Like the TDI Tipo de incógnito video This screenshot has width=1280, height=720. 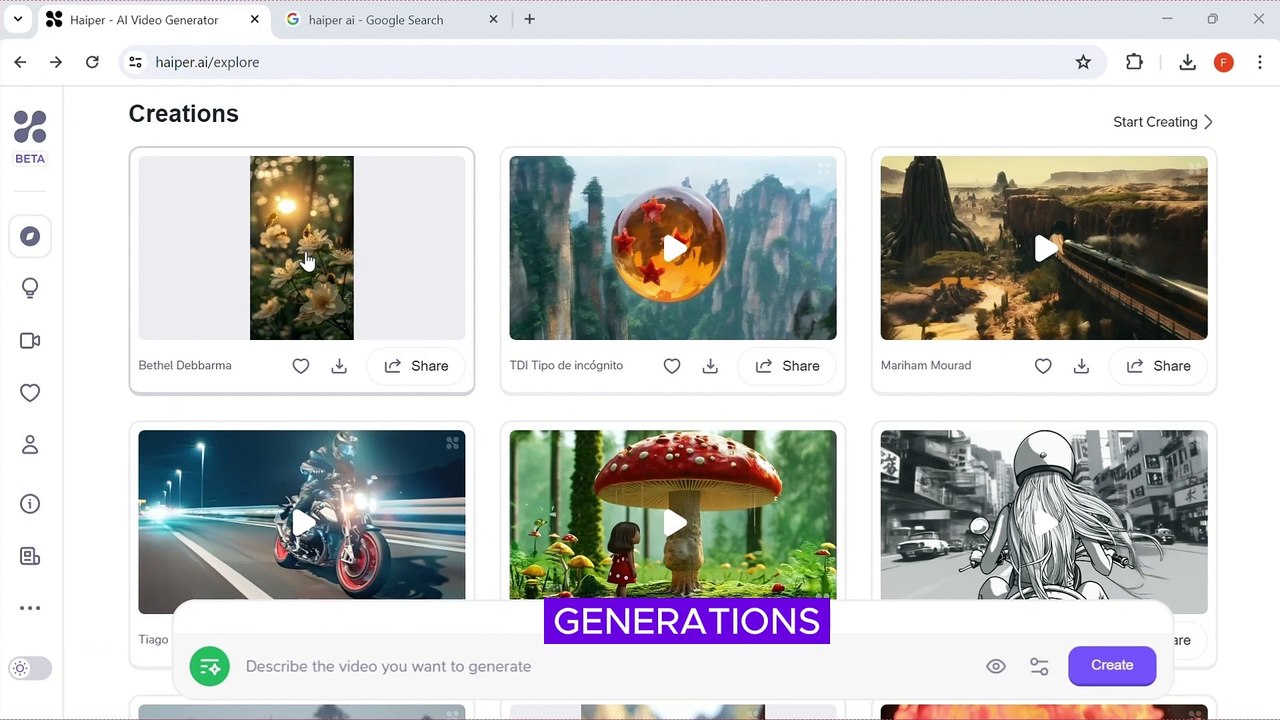(x=672, y=366)
